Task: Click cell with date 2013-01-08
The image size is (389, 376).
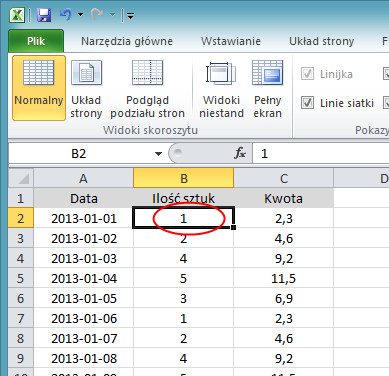Action: [x=83, y=358]
